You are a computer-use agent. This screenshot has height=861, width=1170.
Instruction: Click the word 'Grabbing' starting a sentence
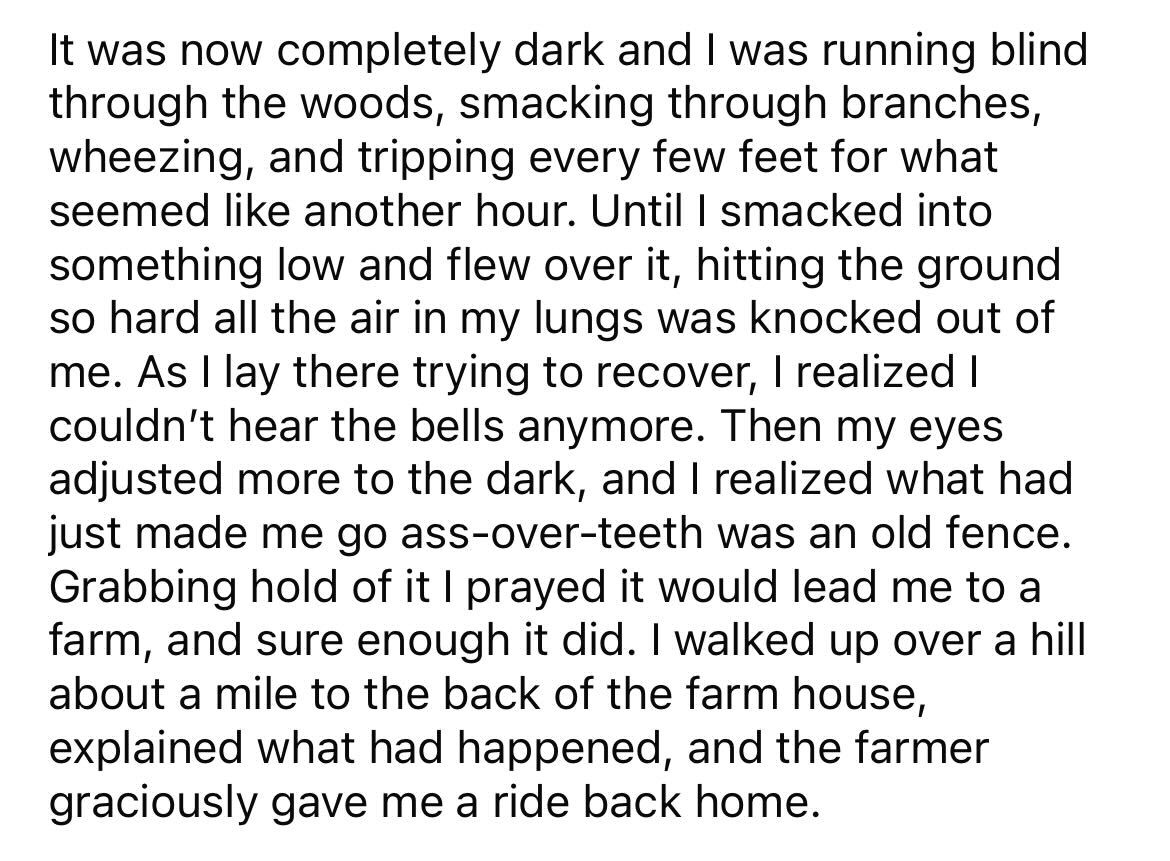point(142,588)
